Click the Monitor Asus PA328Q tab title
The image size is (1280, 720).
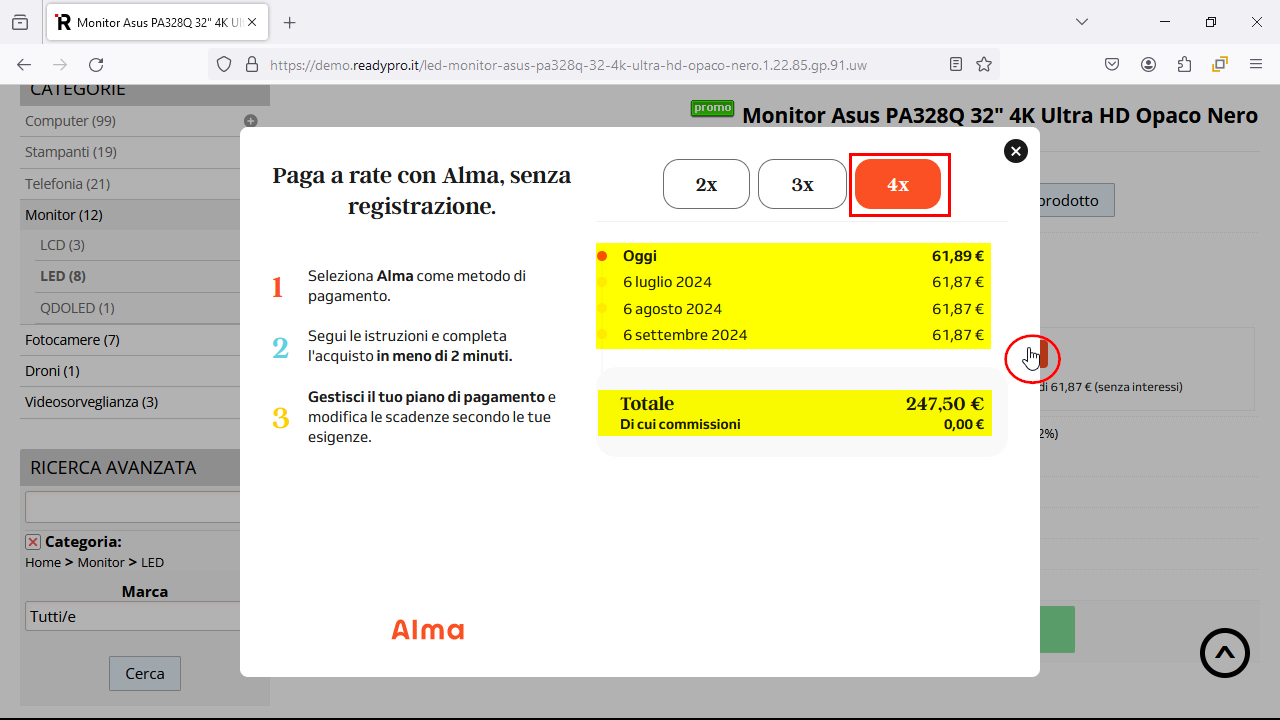[159, 22]
